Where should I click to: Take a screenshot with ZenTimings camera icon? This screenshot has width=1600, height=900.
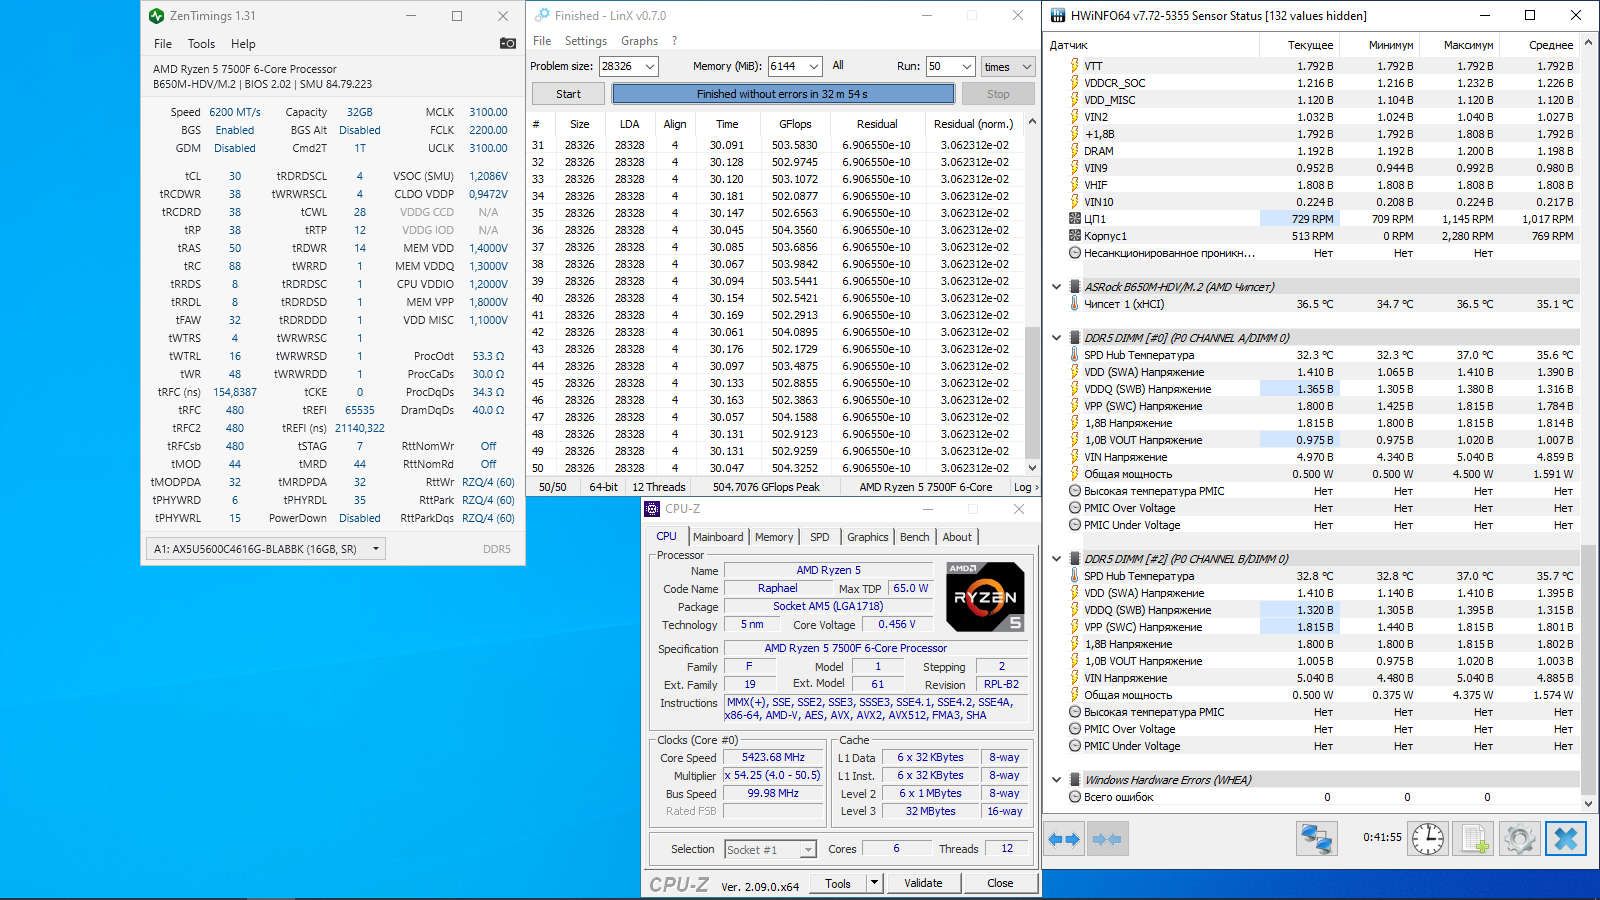(x=508, y=43)
